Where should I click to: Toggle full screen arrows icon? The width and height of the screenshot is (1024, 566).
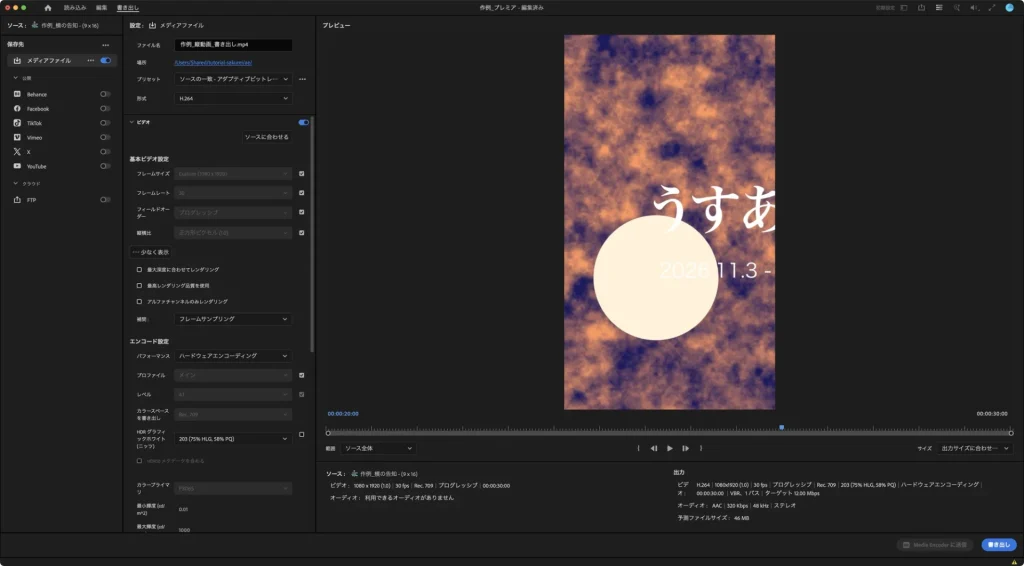(x=991, y=8)
